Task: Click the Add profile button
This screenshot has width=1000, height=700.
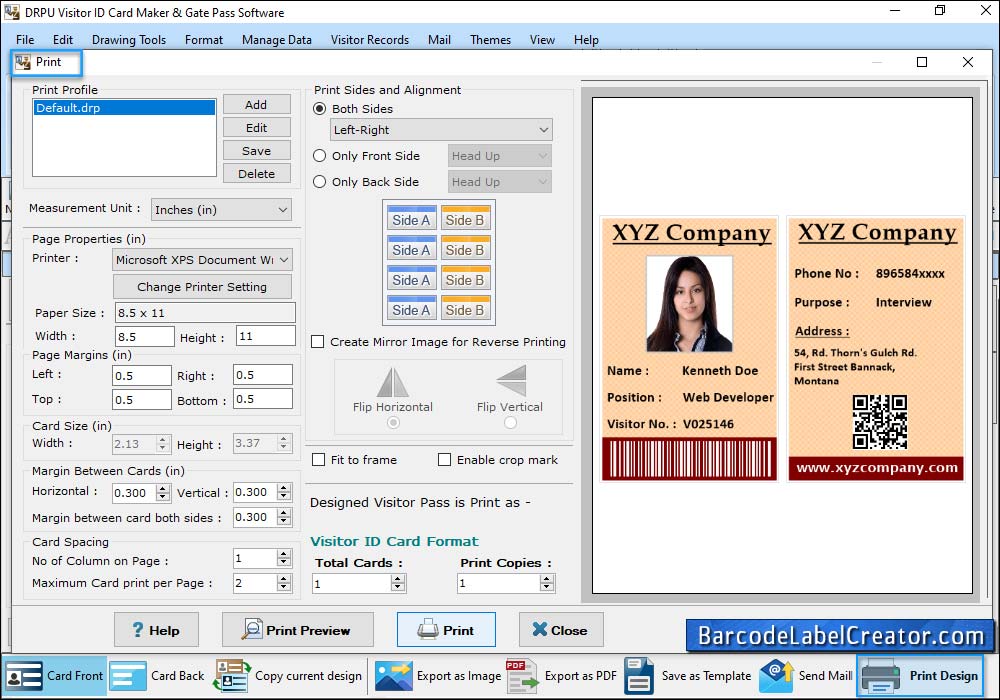Action: point(256,105)
